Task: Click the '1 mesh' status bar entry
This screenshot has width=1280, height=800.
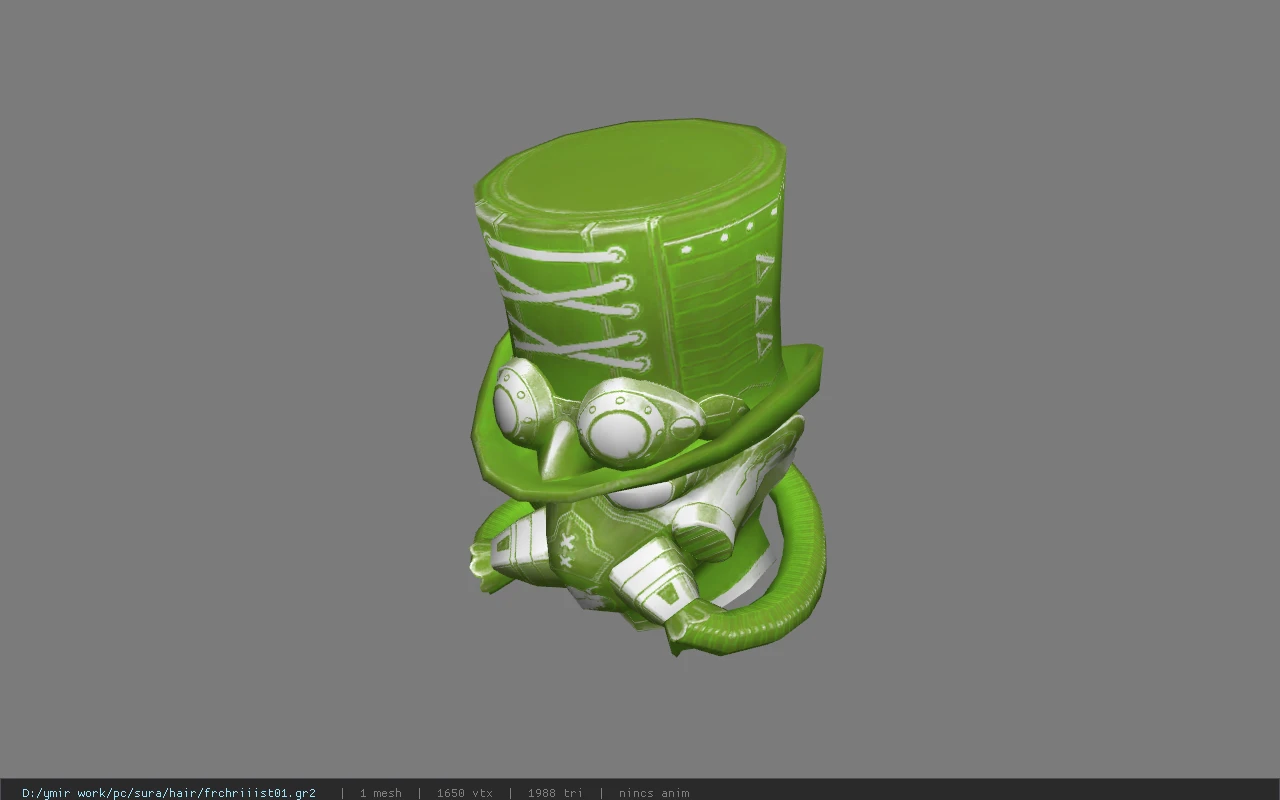Action: (x=381, y=793)
